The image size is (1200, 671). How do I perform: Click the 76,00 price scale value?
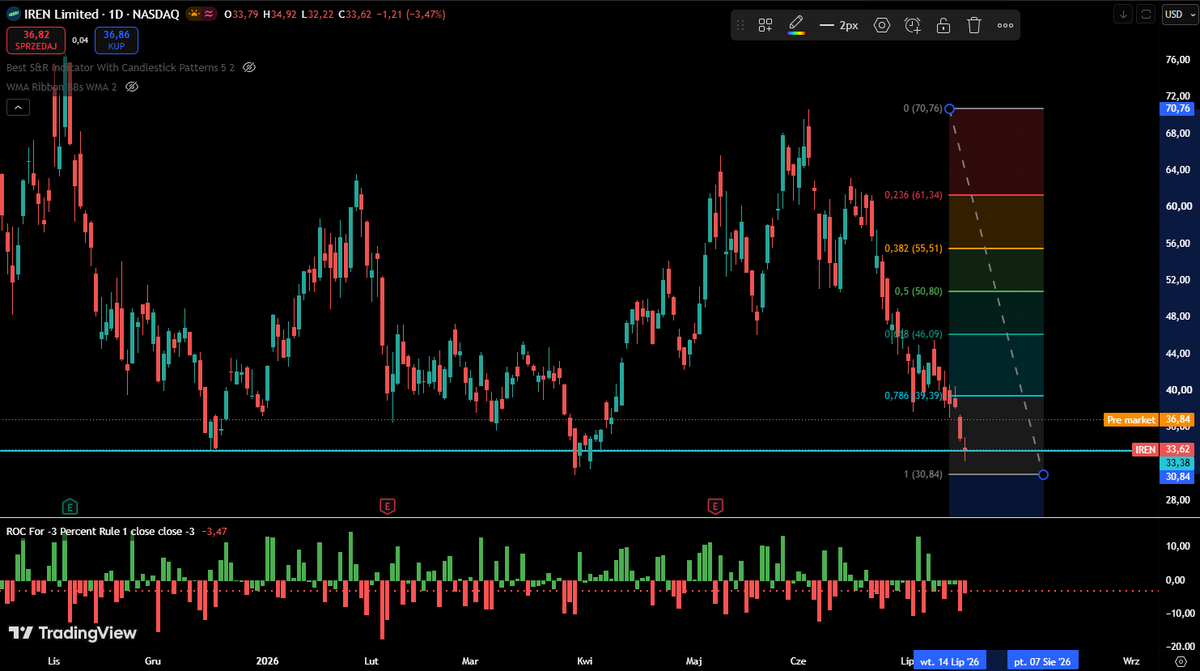point(1180,59)
